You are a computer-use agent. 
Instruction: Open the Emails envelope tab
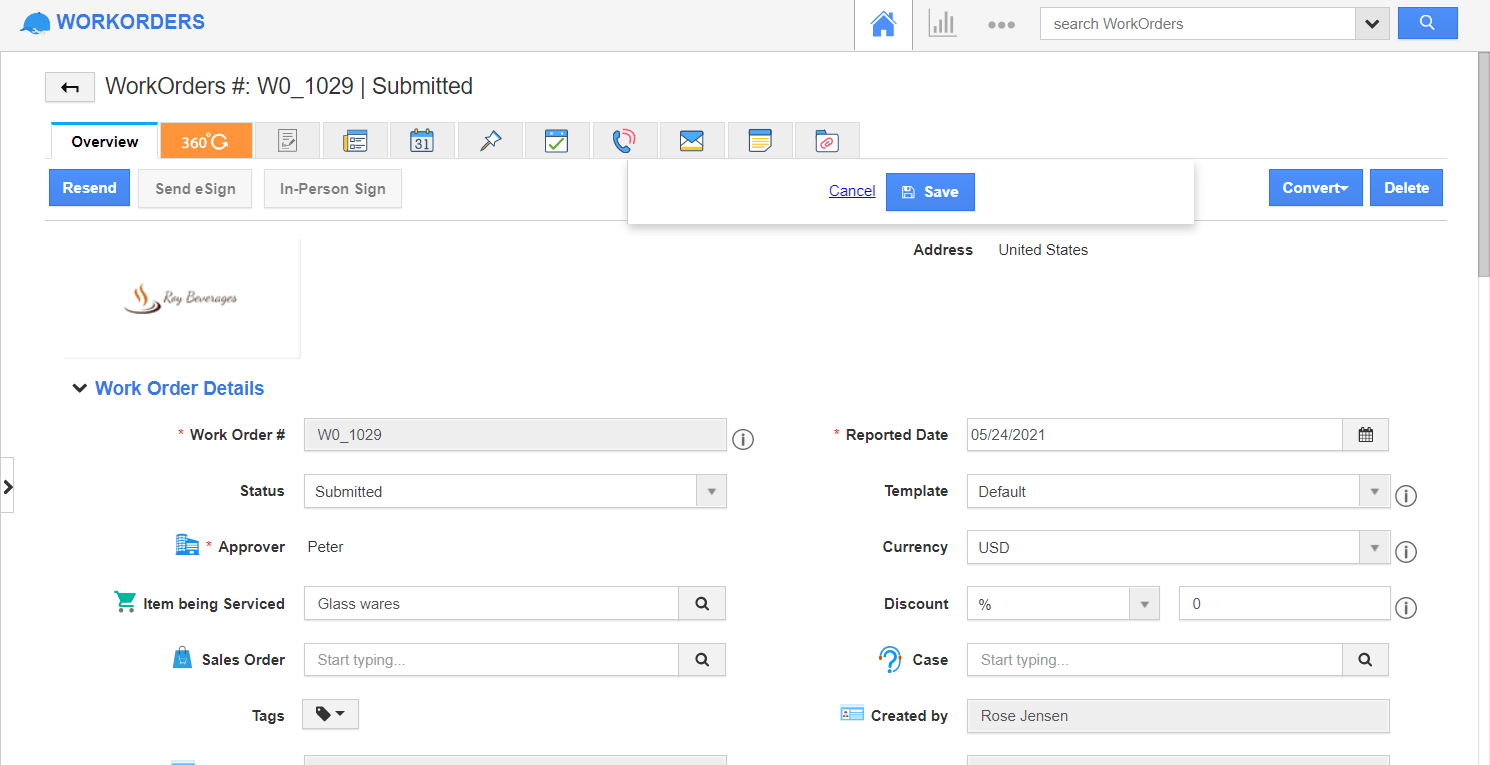click(691, 141)
